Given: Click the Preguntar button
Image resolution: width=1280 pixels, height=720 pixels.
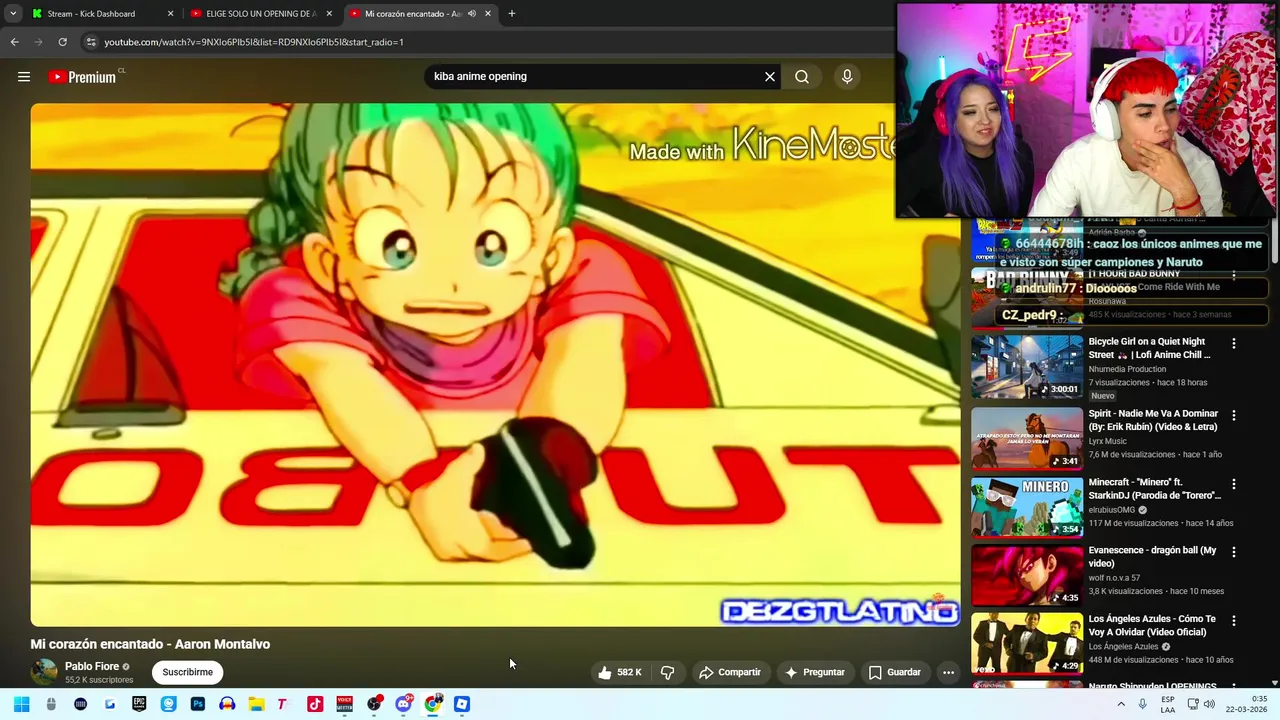Looking at the screenshot, I should coord(815,673).
